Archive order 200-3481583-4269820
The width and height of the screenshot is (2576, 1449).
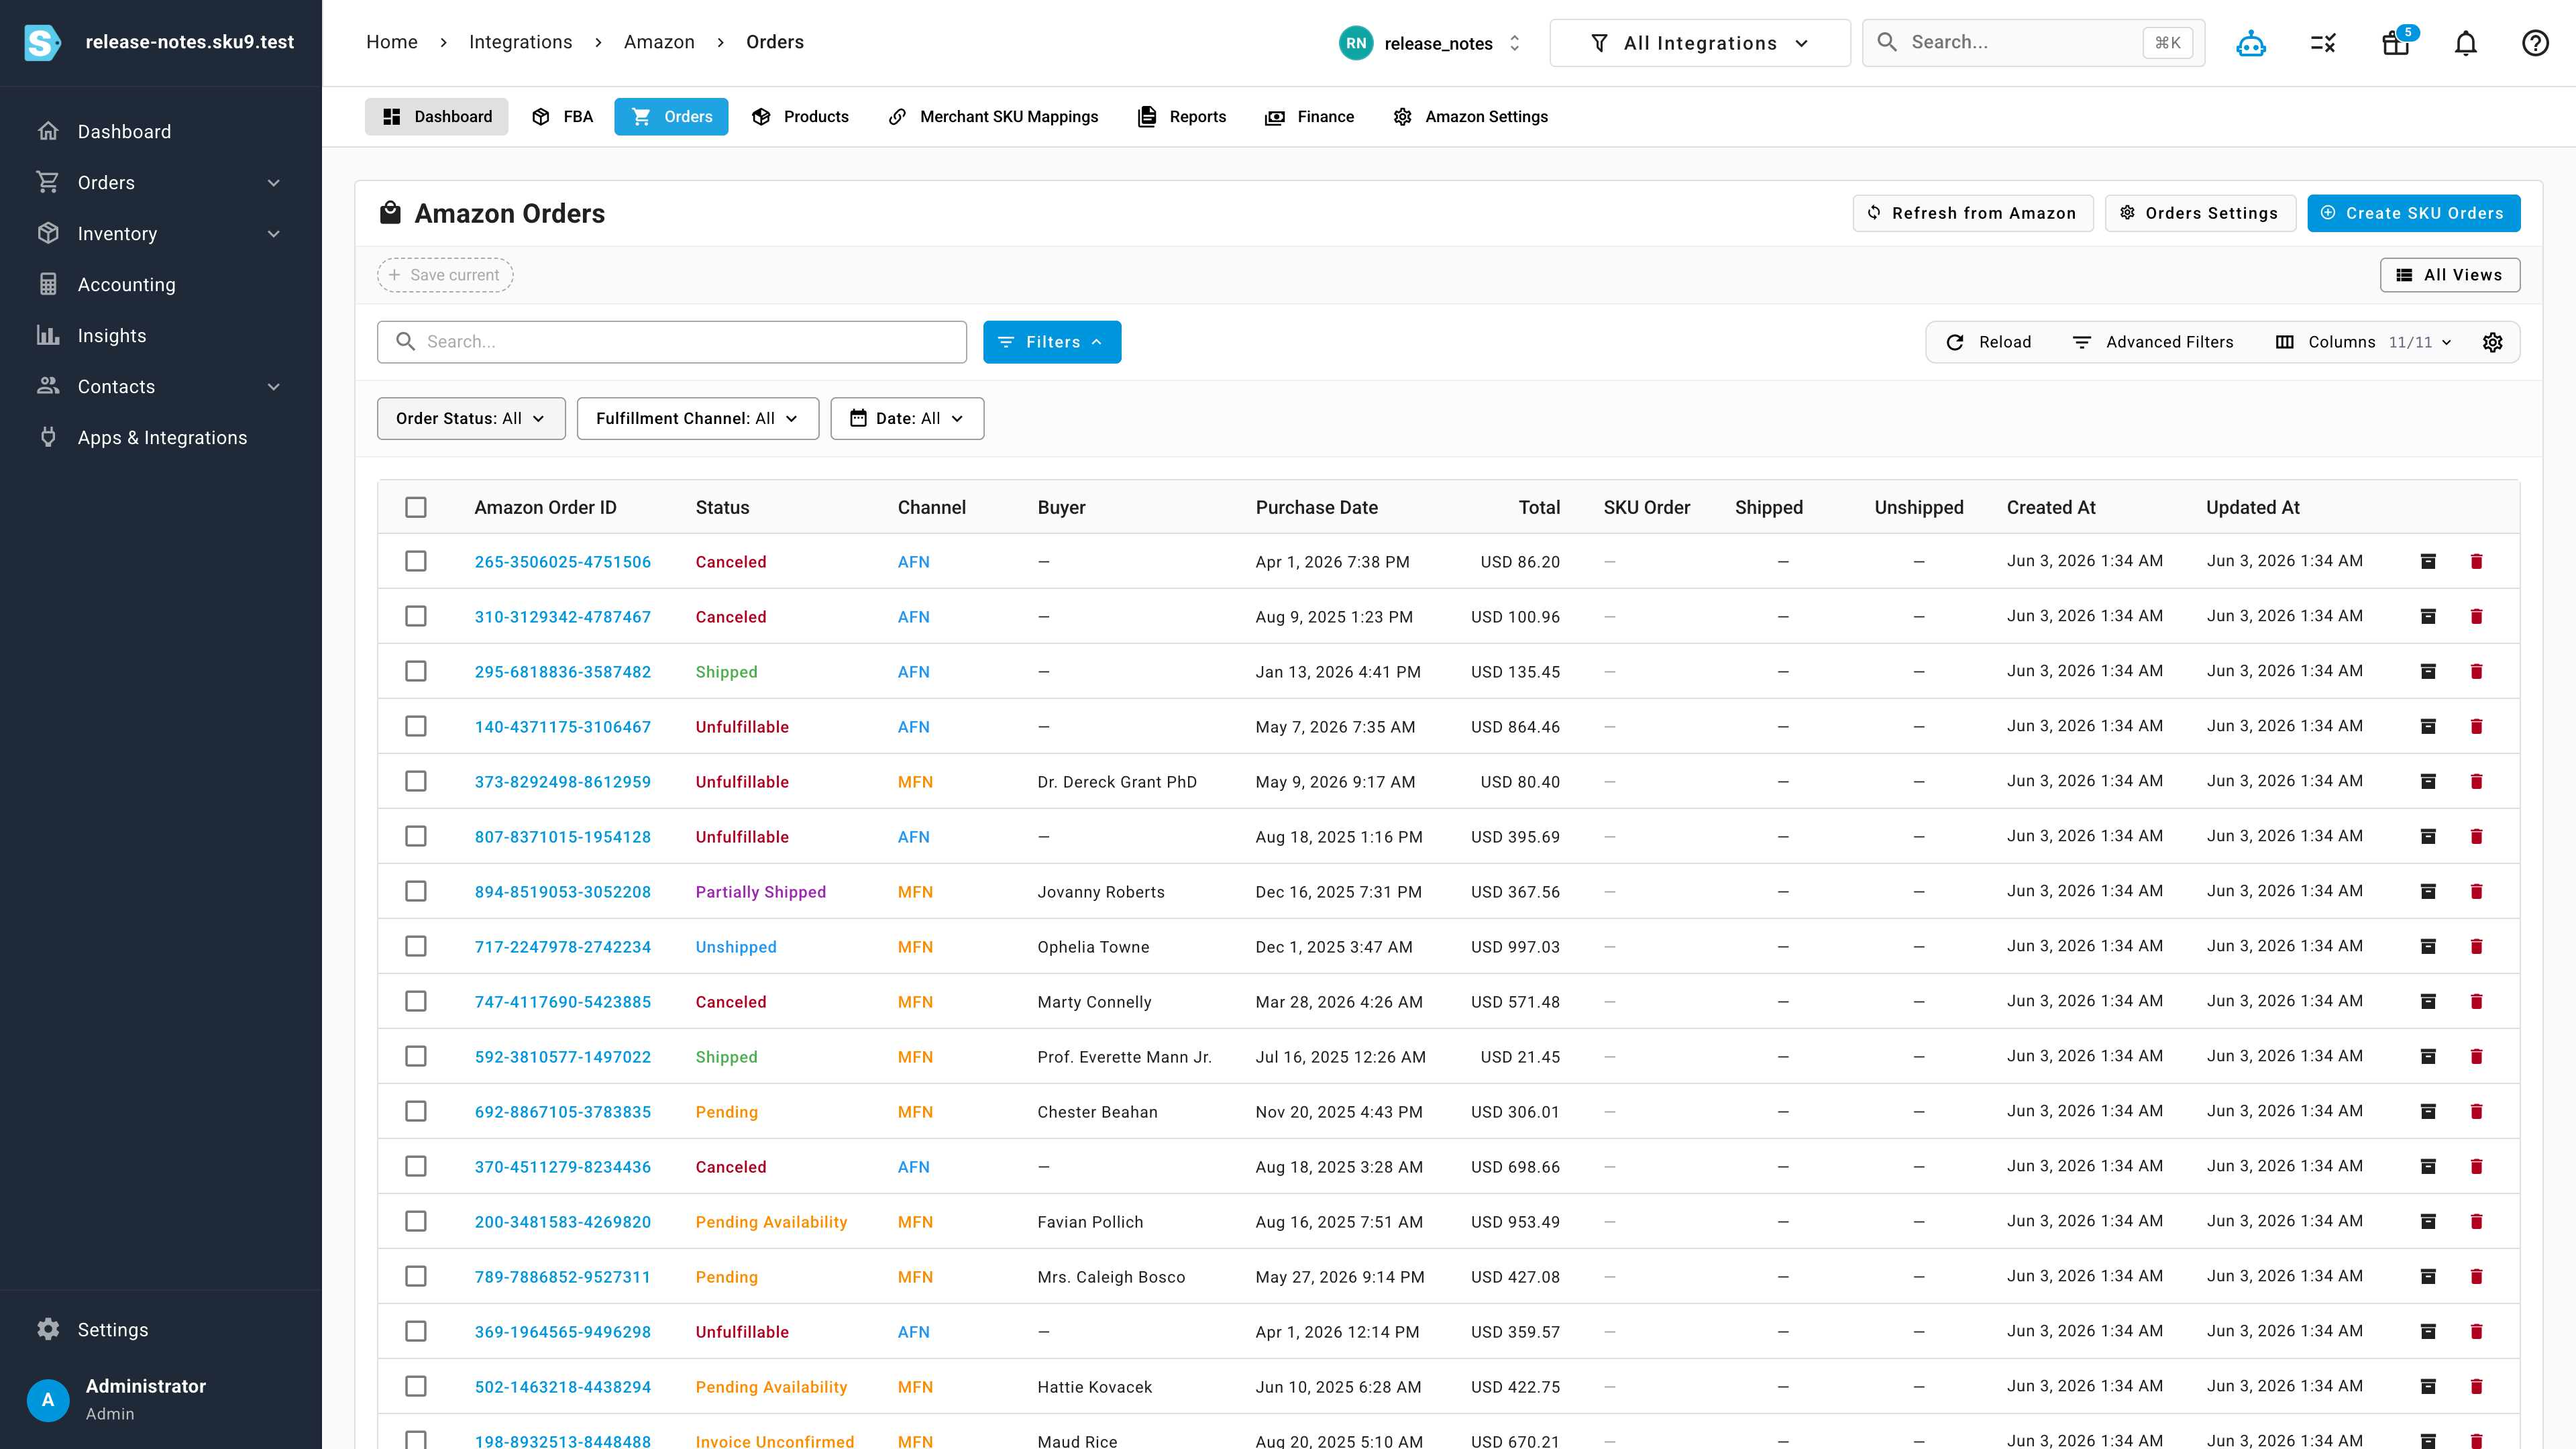click(2428, 1221)
